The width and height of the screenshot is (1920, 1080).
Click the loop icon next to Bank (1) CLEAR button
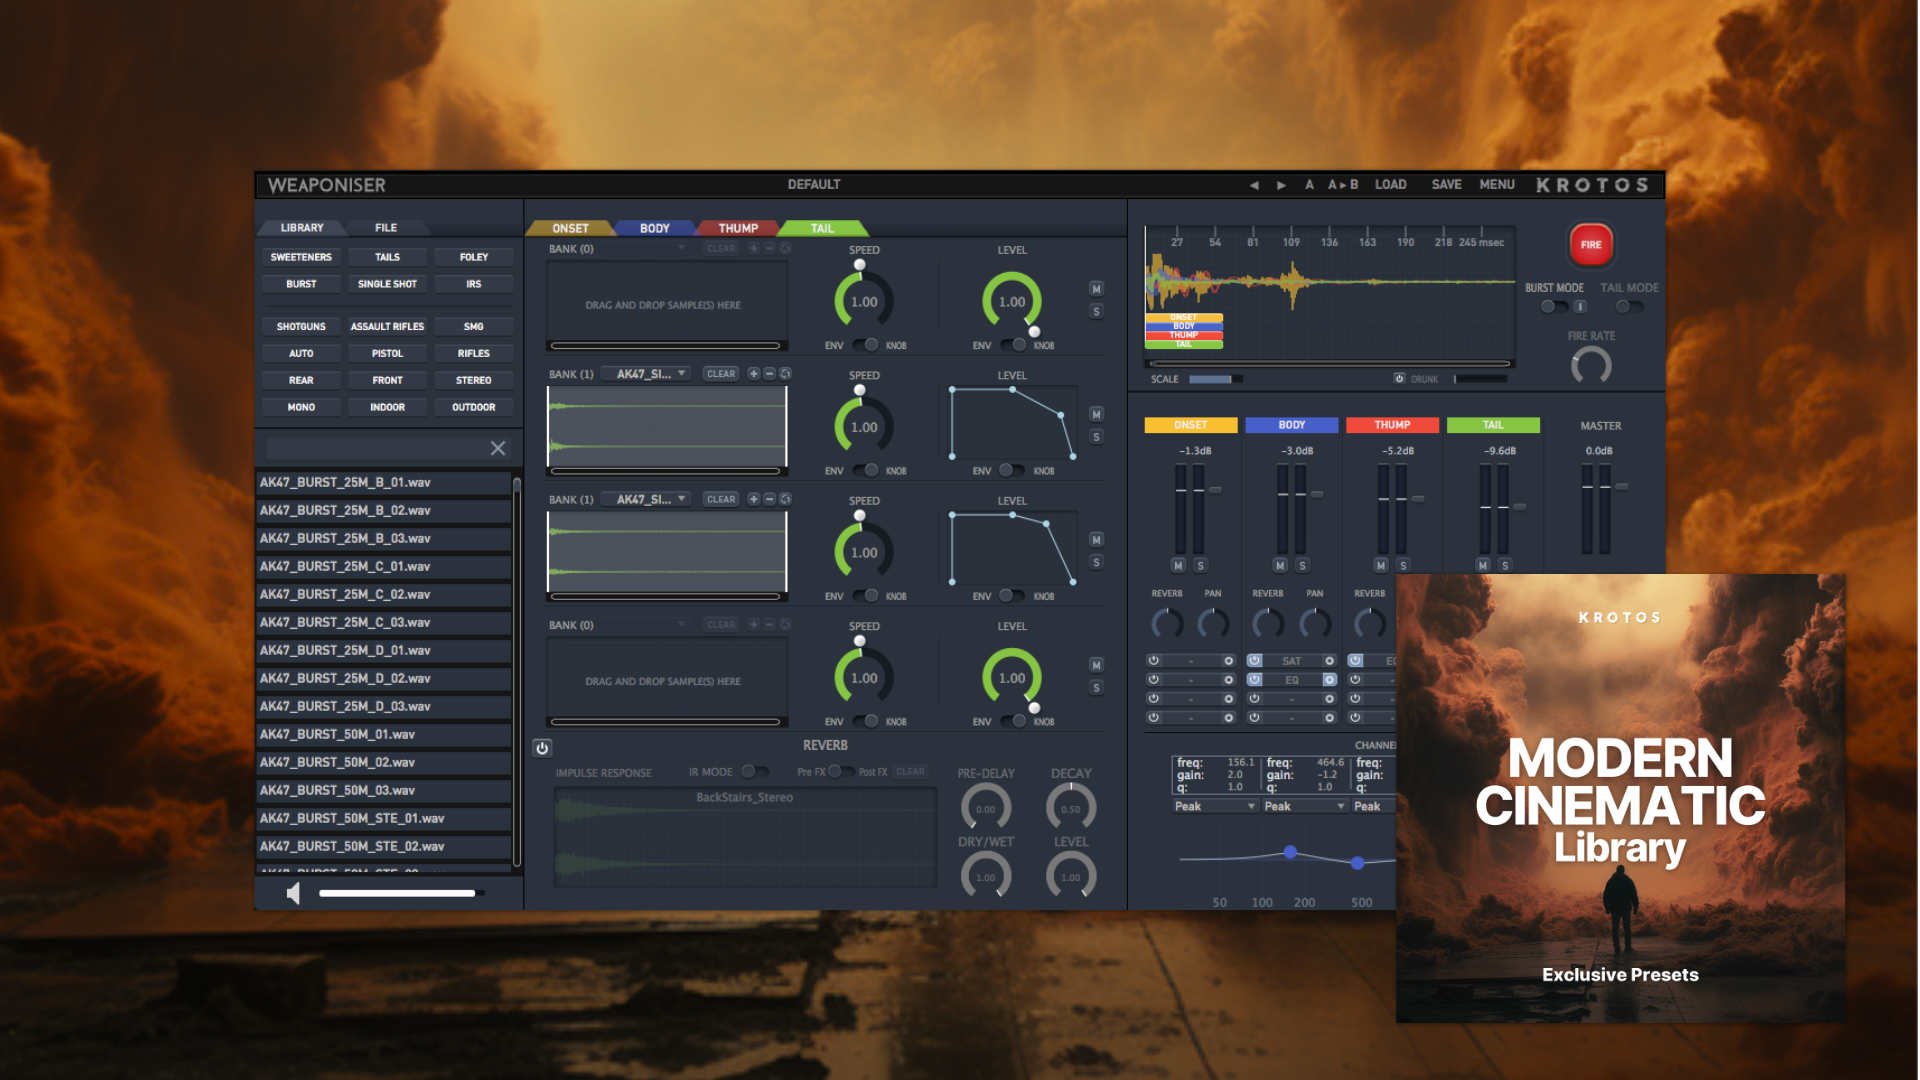(785, 373)
